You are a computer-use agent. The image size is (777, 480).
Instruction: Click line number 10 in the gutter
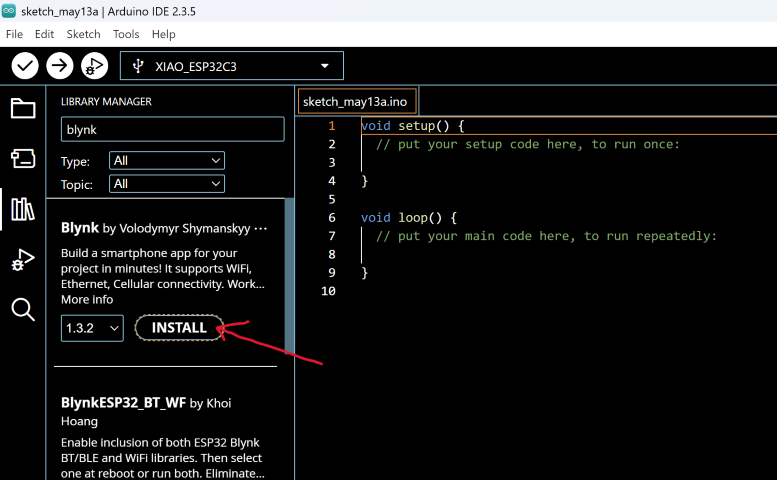click(328, 291)
